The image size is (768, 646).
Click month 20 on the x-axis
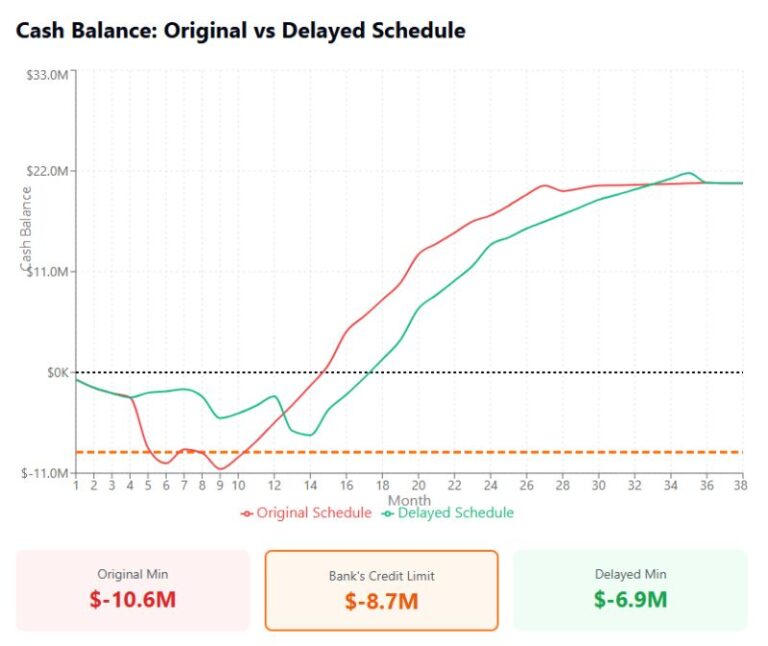pos(419,486)
